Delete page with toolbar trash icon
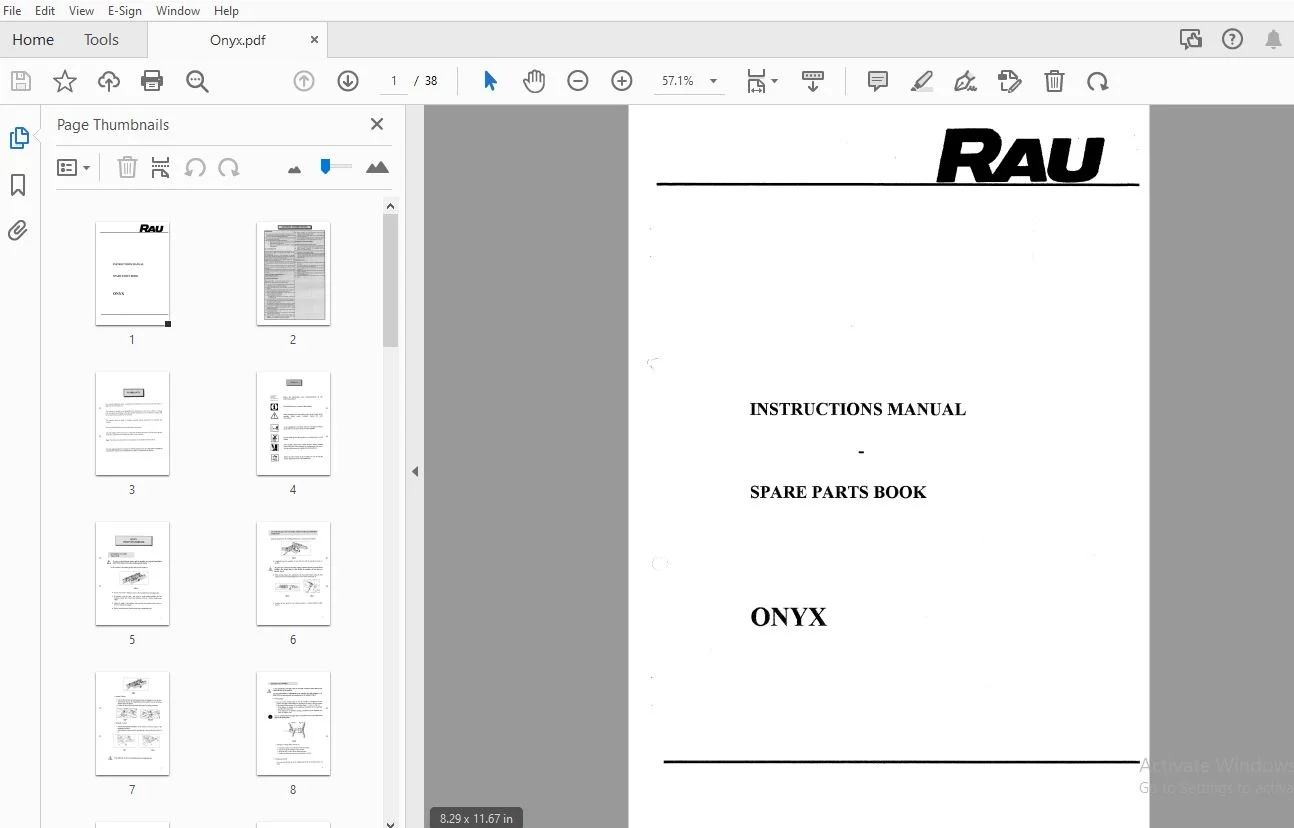This screenshot has height=828, width=1294. (1054, 81)
